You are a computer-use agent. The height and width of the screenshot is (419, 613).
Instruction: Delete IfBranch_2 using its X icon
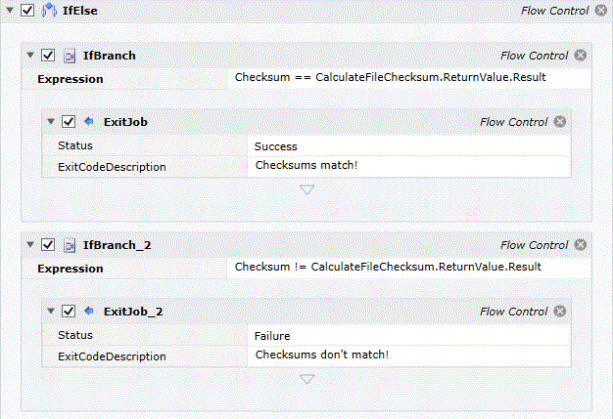(581, 245)
